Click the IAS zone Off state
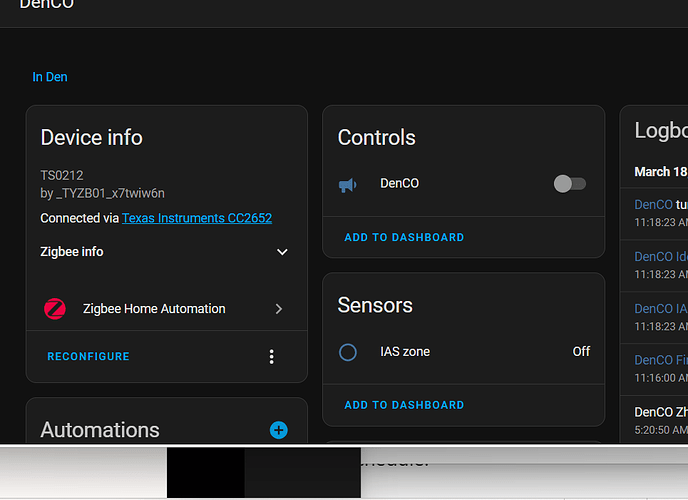688x500 pixels. pyautogui.click(x=581, y=352)
